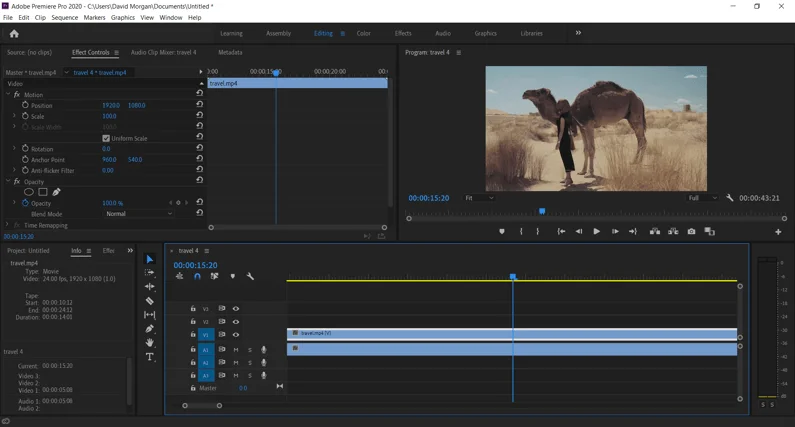Pick the Pen tool in the tools panel
Viewport: 795px width, 427px height.
click(x=150, y=329)
